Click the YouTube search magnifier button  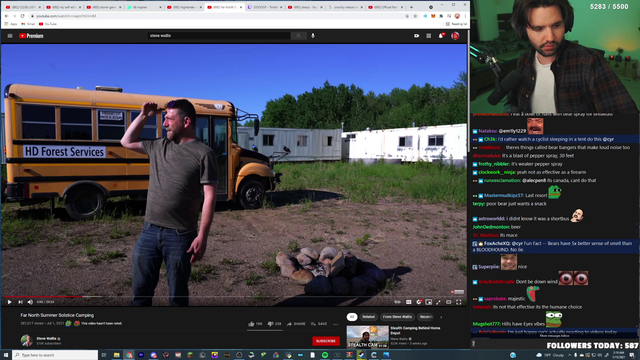[298, 36]
